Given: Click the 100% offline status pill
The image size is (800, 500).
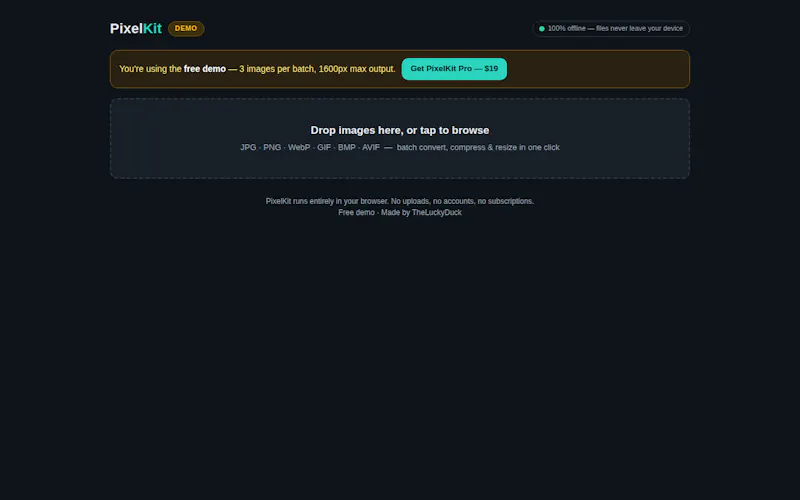Looking at the screenshot, I should (x=611, y=29).
